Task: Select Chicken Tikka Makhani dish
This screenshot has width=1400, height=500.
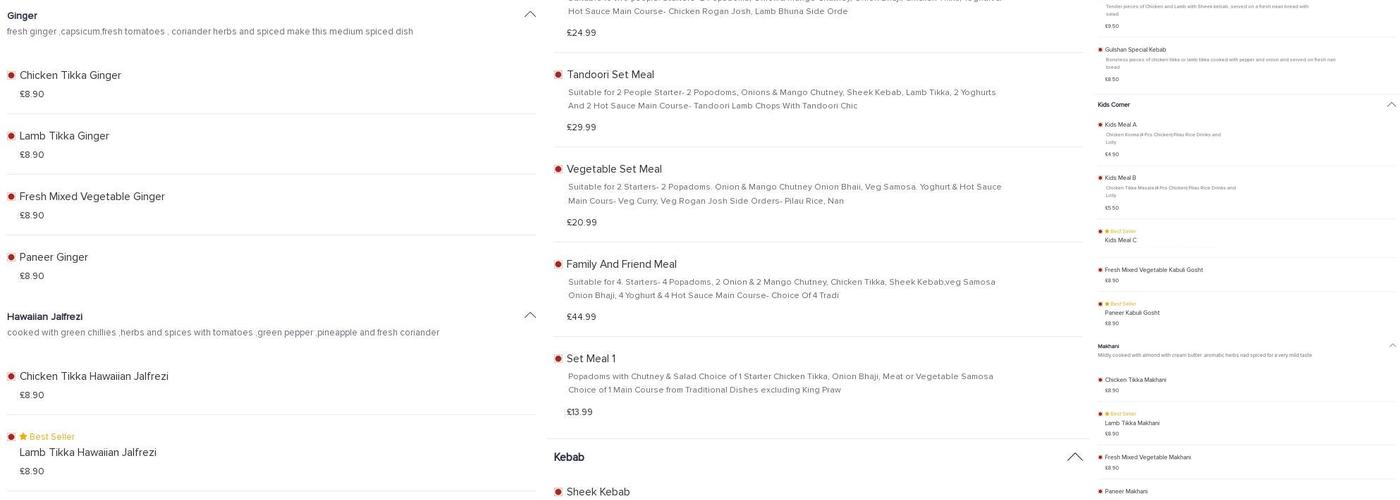Action: click(x=1135, y=380)
